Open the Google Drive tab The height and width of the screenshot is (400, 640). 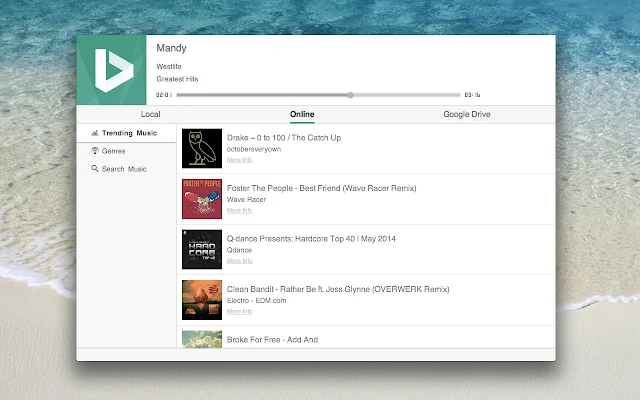coord(467,114)
